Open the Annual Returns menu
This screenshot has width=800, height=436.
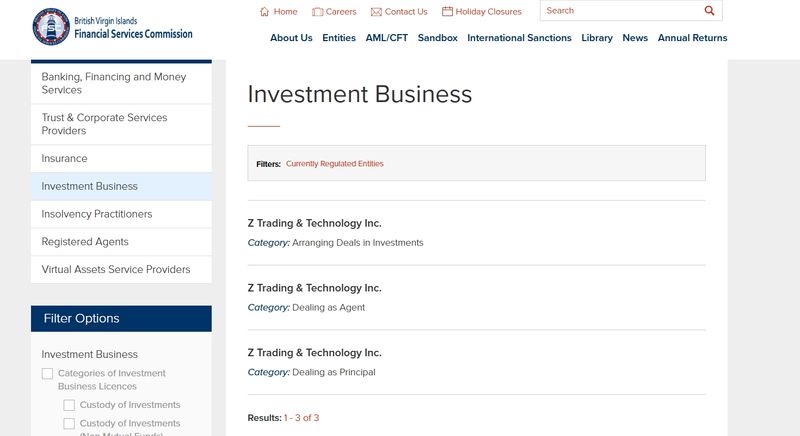click(x=692, y=38)
